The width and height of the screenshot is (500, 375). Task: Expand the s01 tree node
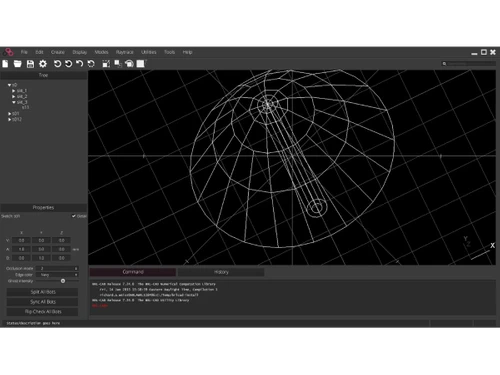9,113
